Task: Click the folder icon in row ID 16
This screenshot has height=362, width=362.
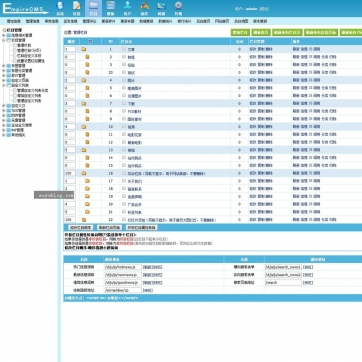Action: click(84, 173)
